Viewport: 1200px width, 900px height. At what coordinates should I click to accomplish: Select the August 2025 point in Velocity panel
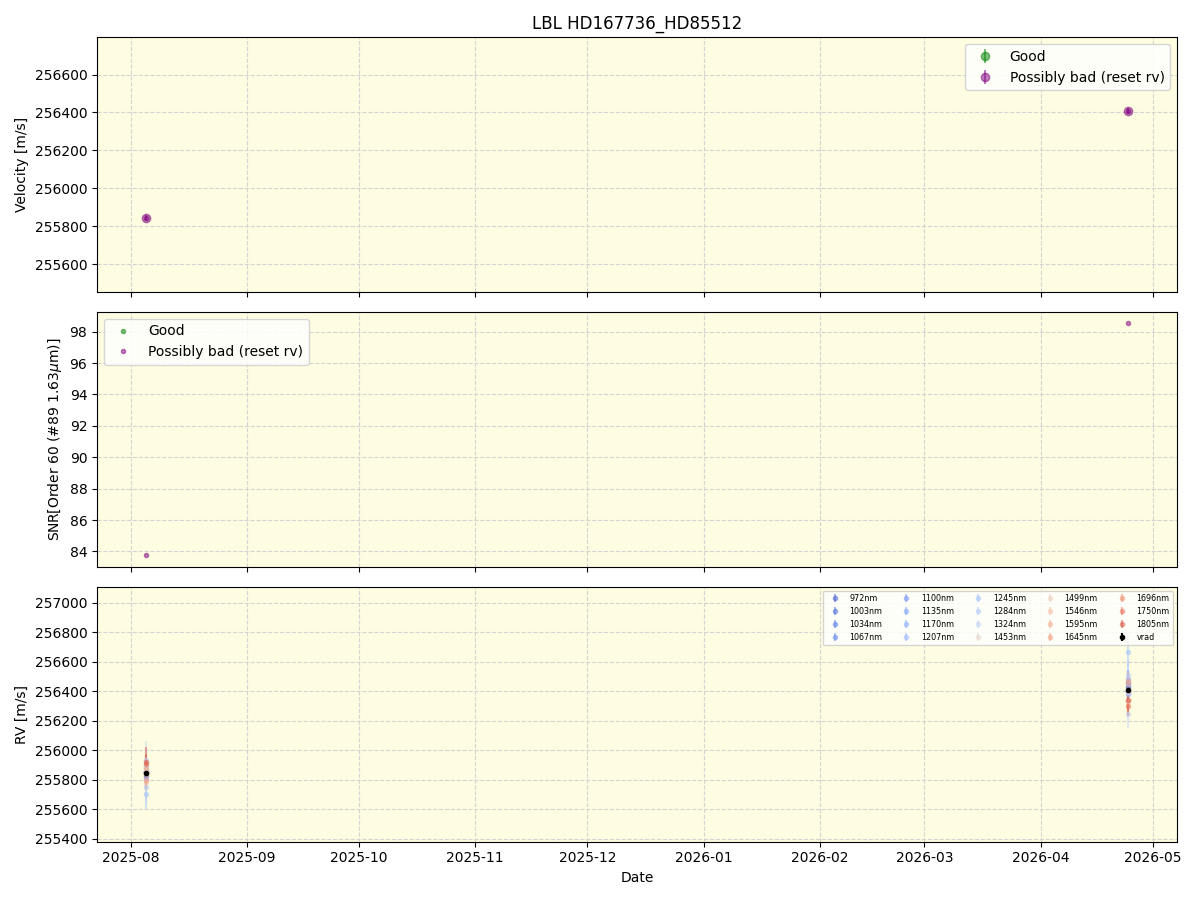(146, 218)
